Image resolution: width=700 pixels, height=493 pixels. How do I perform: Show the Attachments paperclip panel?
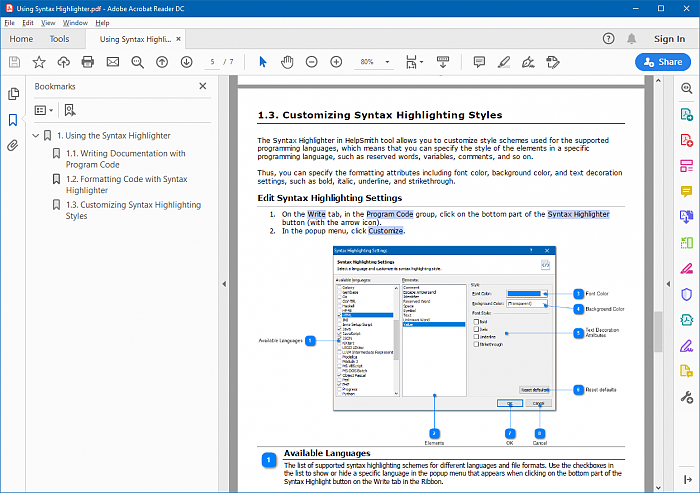(x=13, y=145)
